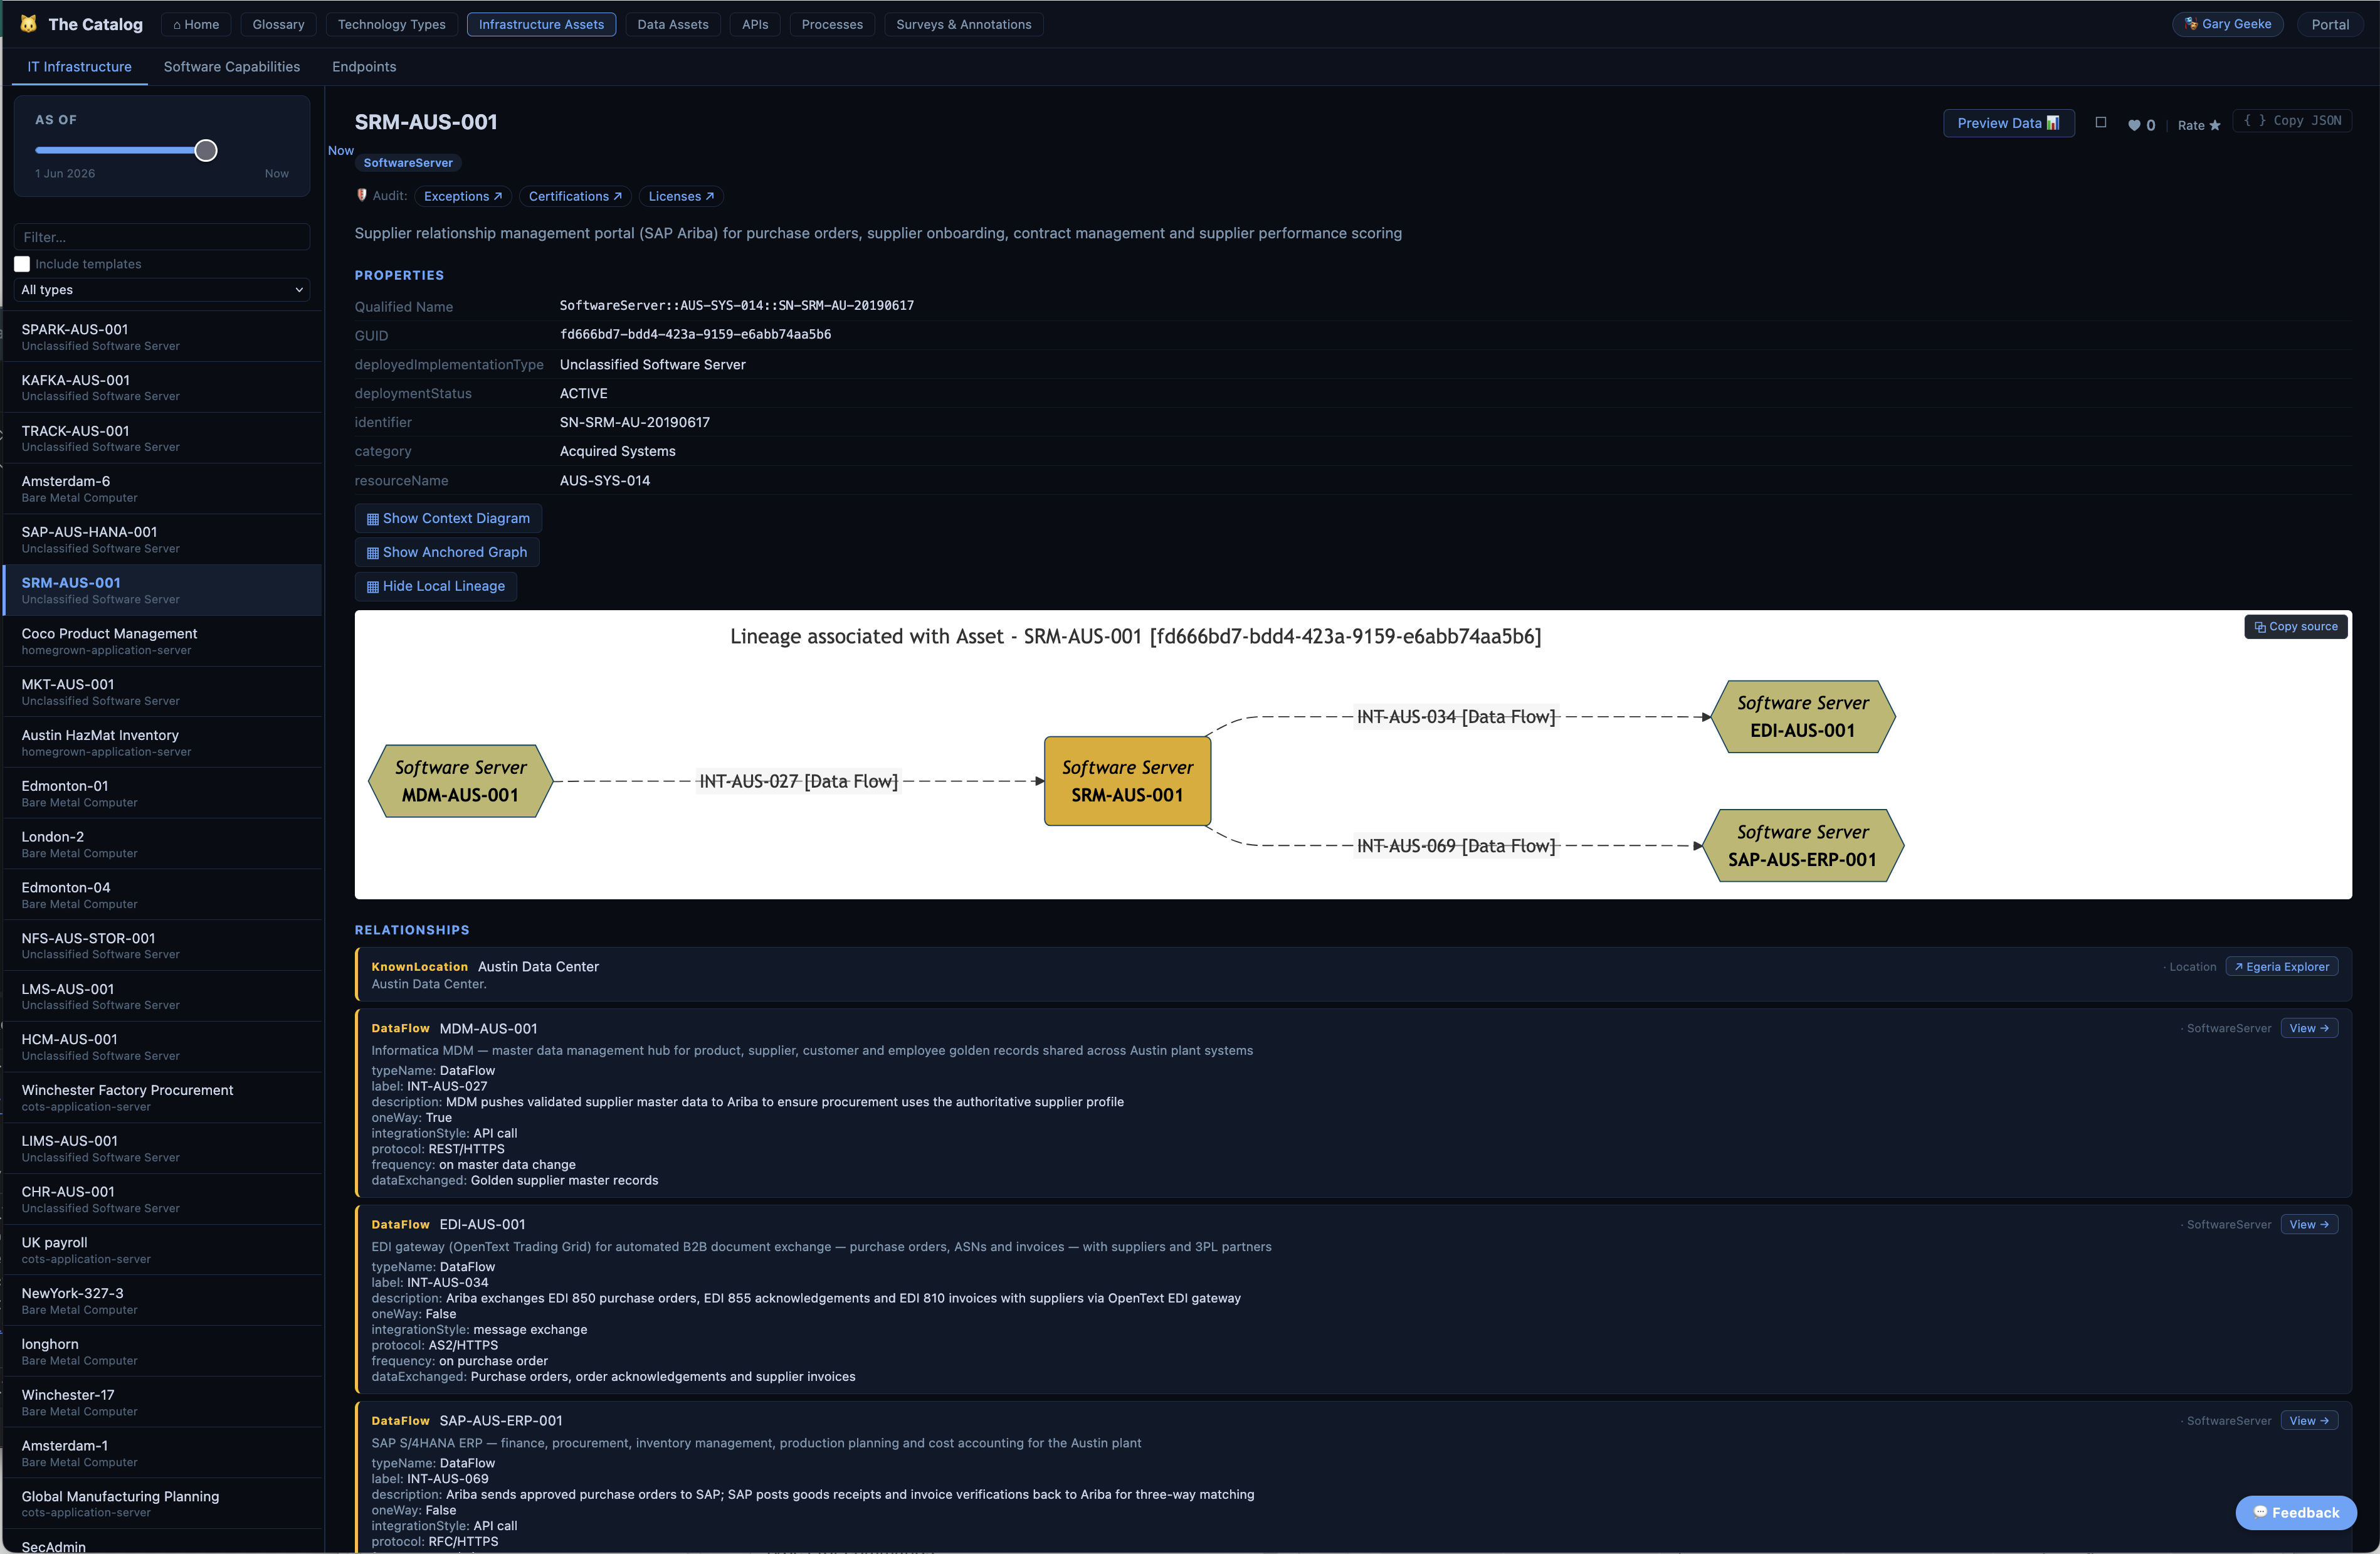The height and width of the screenshot is (1554, 2380).
Task: Open audit Licenses link
Action: [x=681, y=196]
